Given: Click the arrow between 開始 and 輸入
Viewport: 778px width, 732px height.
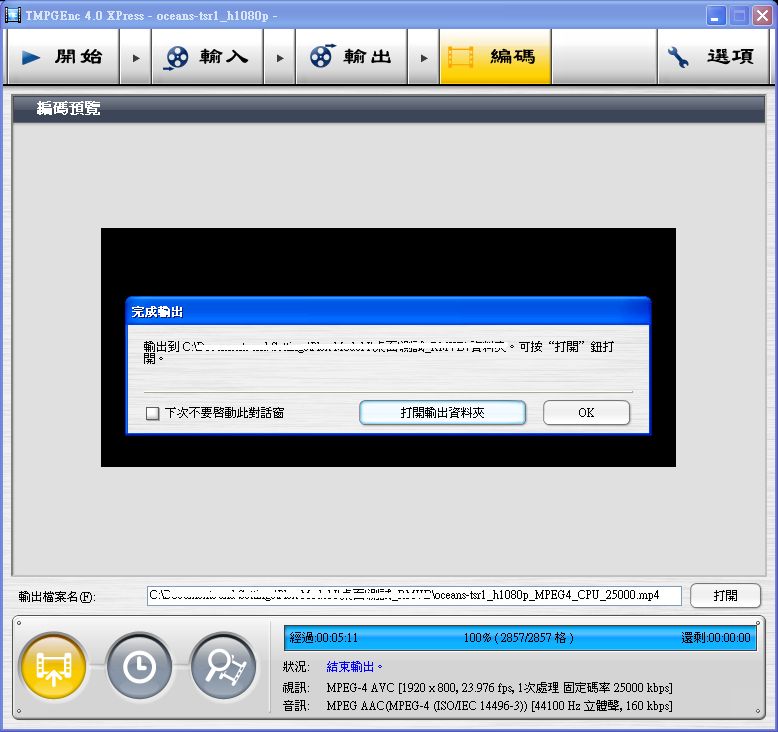Looking at the screenshot, I should pyautogui.click(x=135, y=58).
